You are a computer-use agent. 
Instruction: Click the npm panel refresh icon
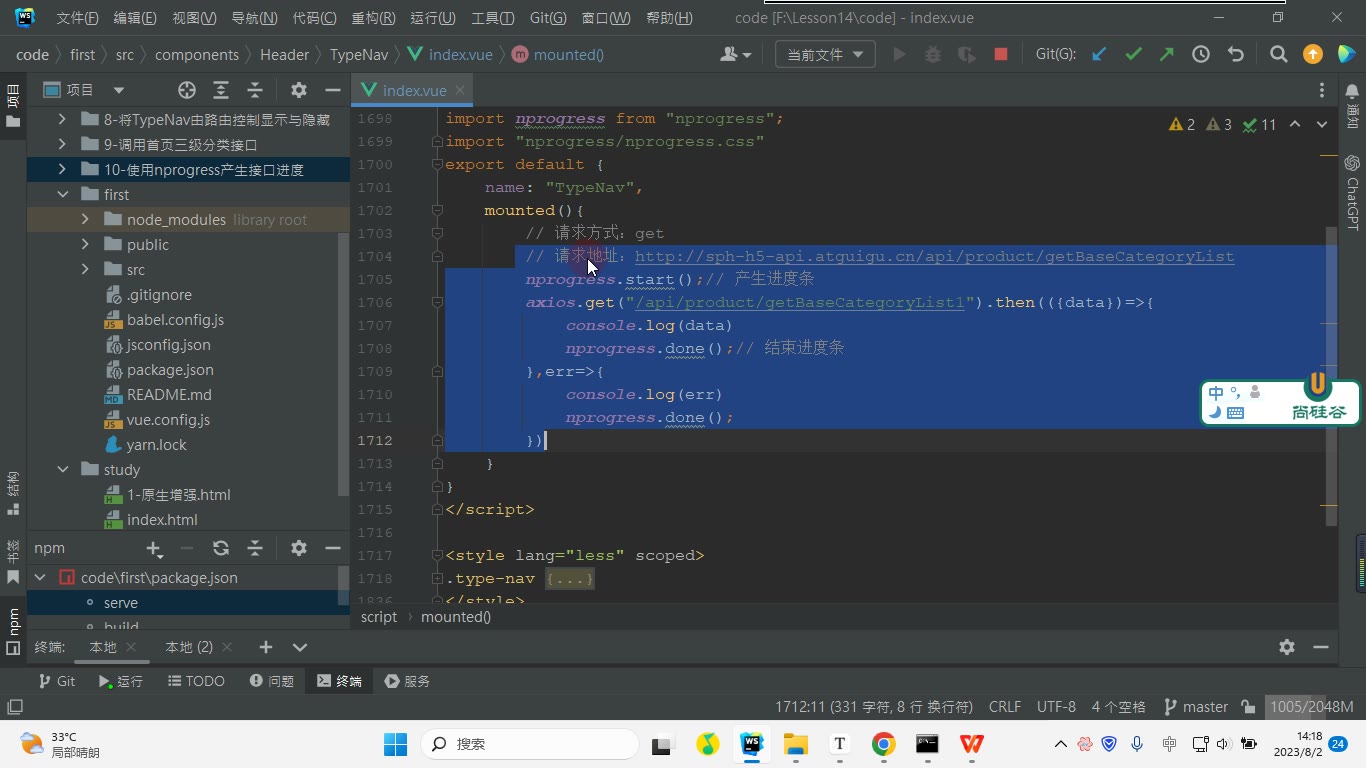pyautogui.click(x=221, y=548)
